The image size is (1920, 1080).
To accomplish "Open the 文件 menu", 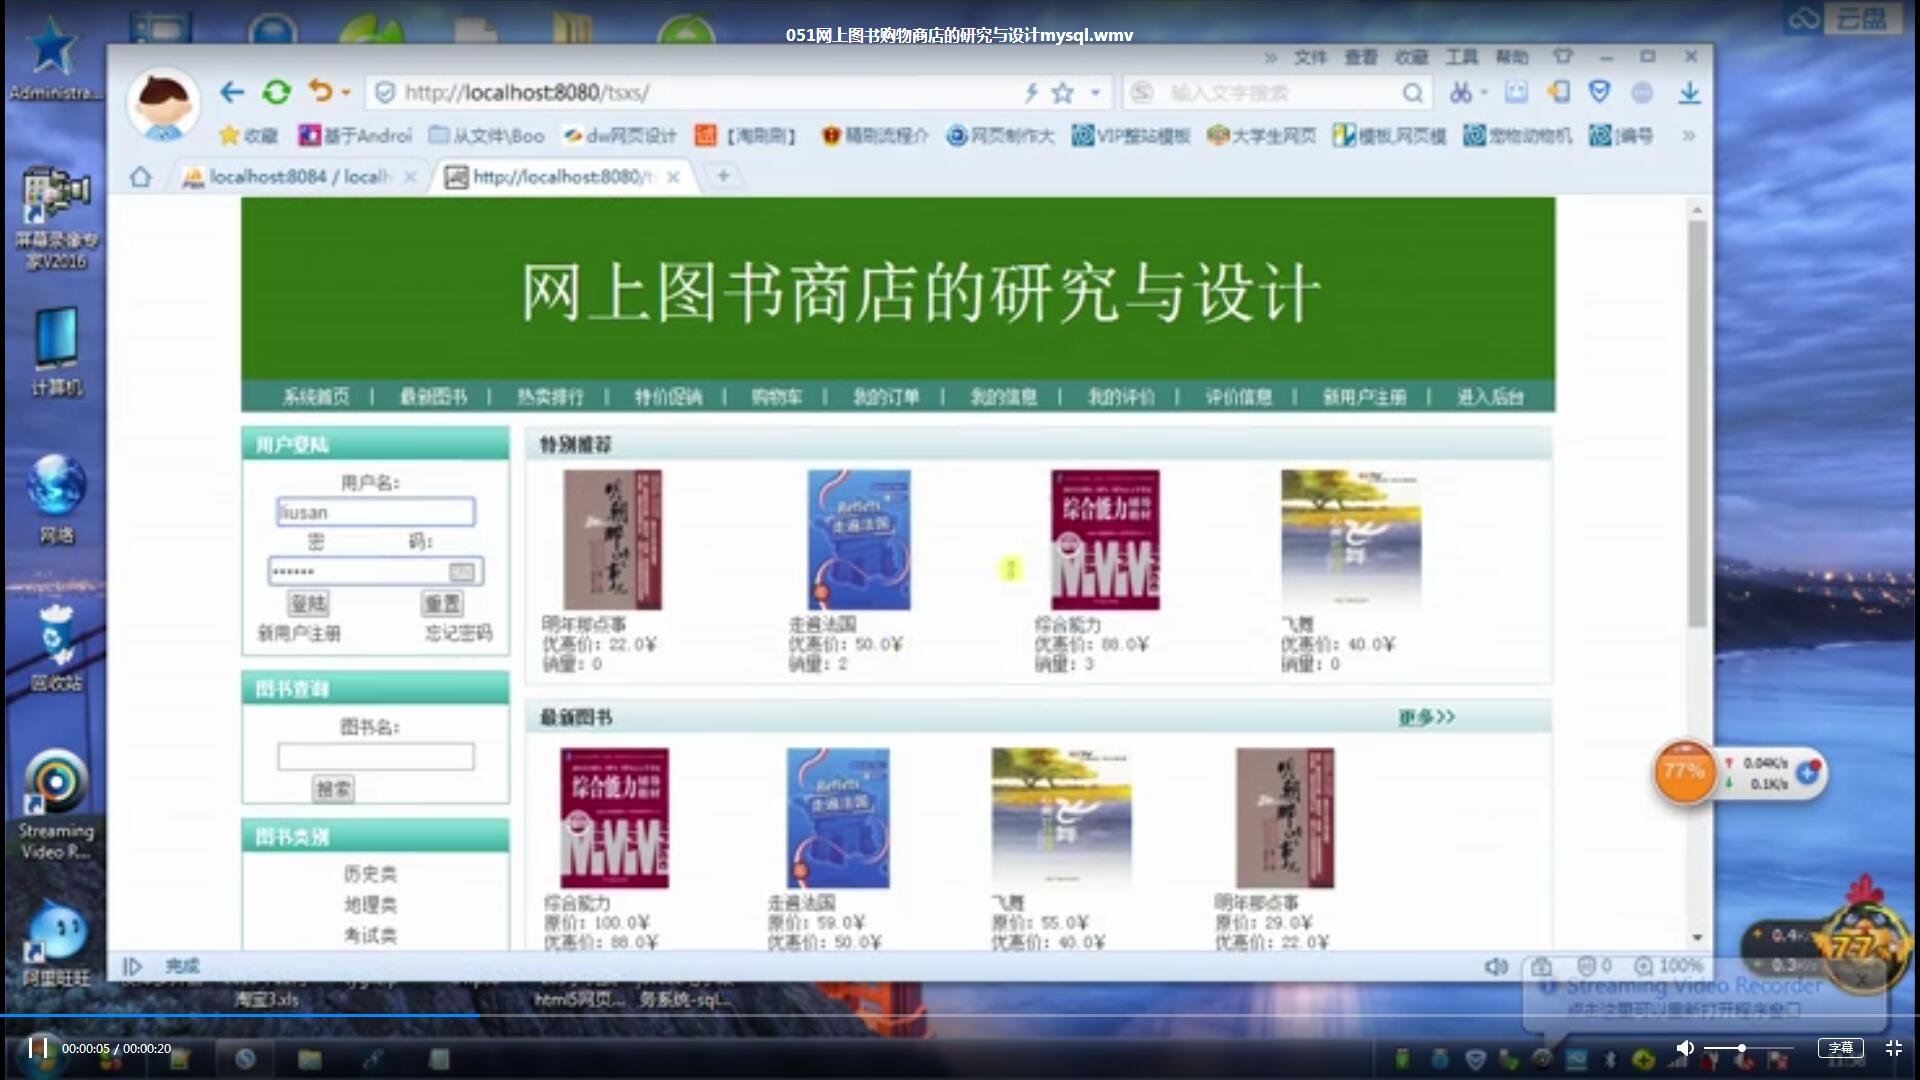I will point(1310,57).
